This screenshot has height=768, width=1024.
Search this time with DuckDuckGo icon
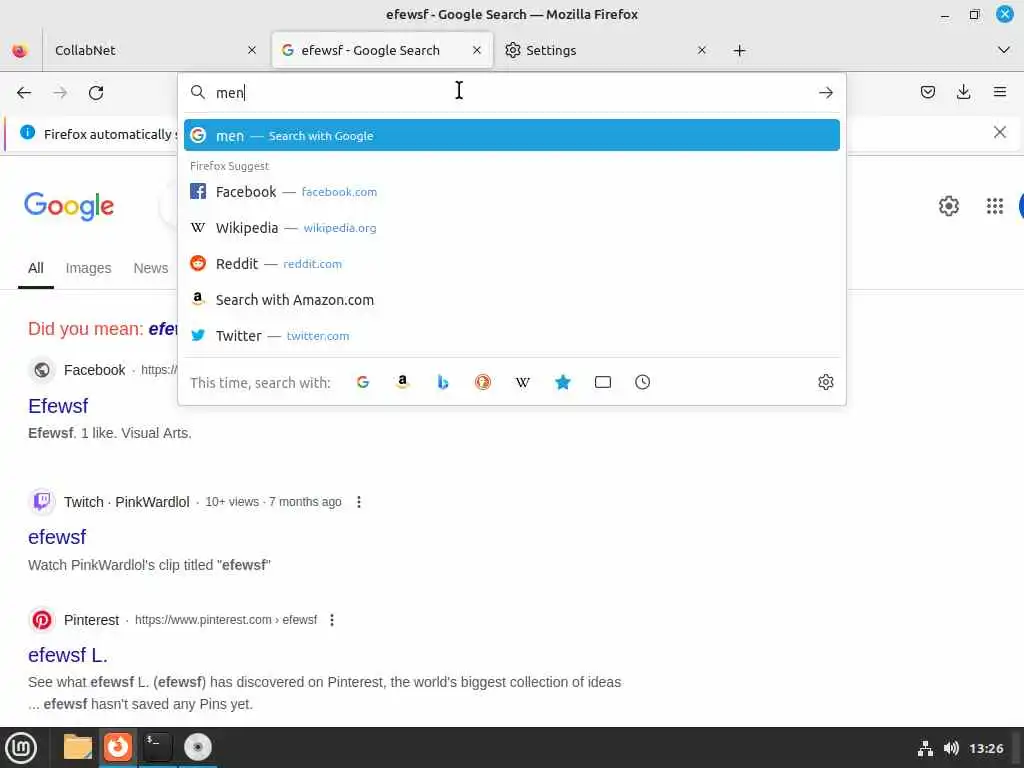pos(483,382)
